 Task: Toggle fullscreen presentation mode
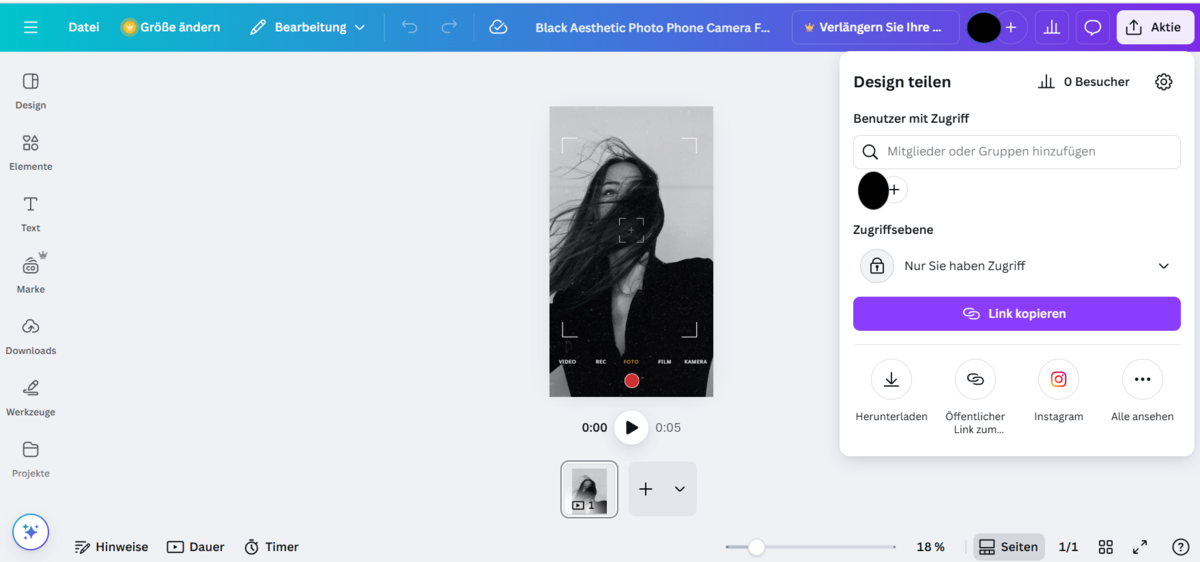pyautogui.click(x=1140, y=547)
